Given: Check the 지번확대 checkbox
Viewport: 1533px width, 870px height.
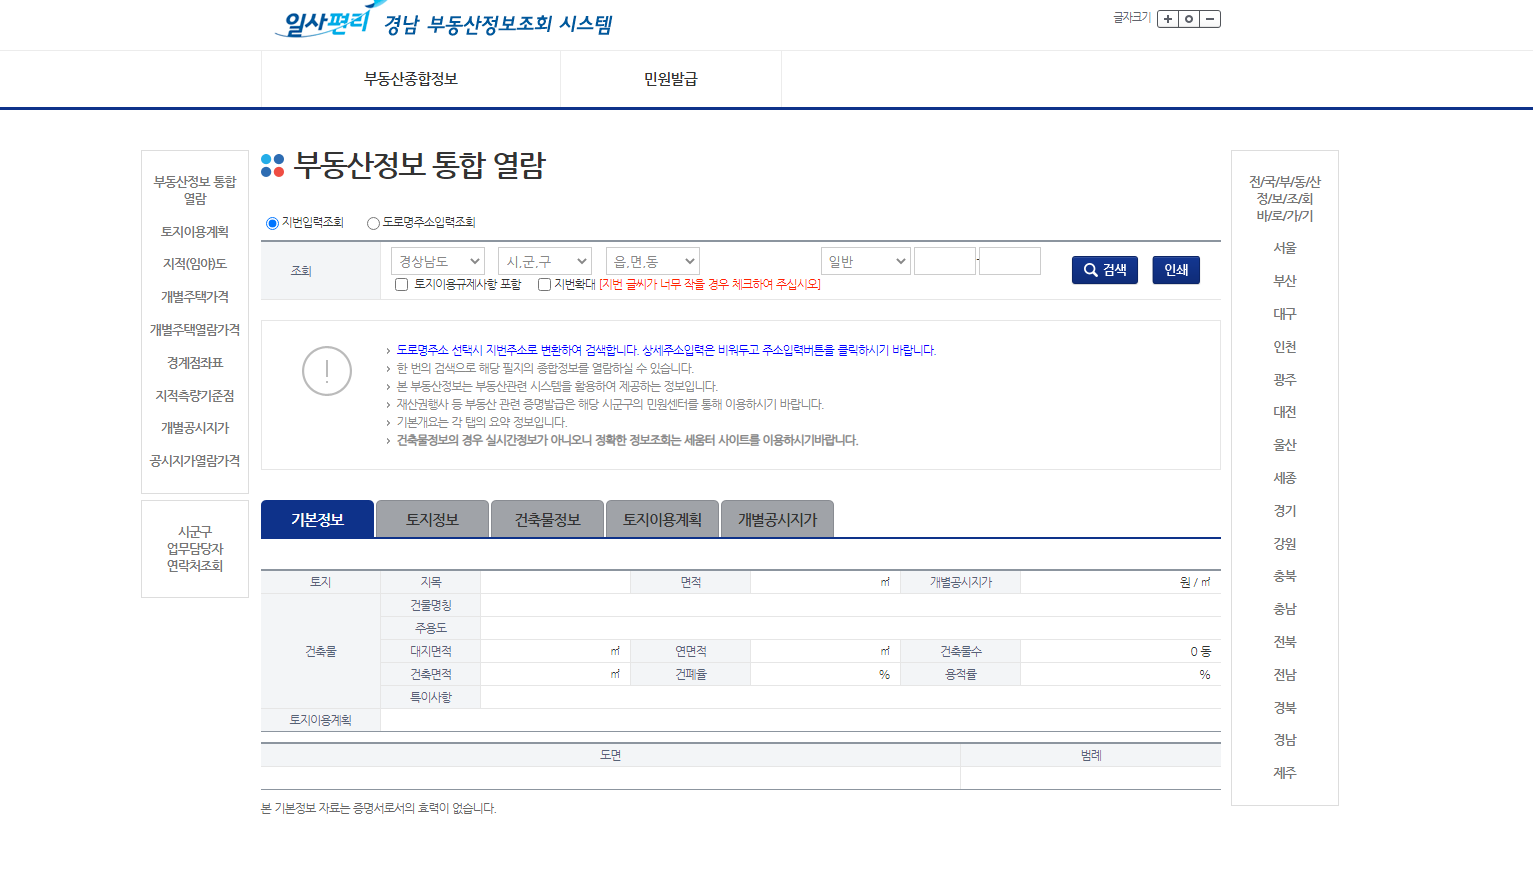Looking at the screenshot, I should (544, 286).
